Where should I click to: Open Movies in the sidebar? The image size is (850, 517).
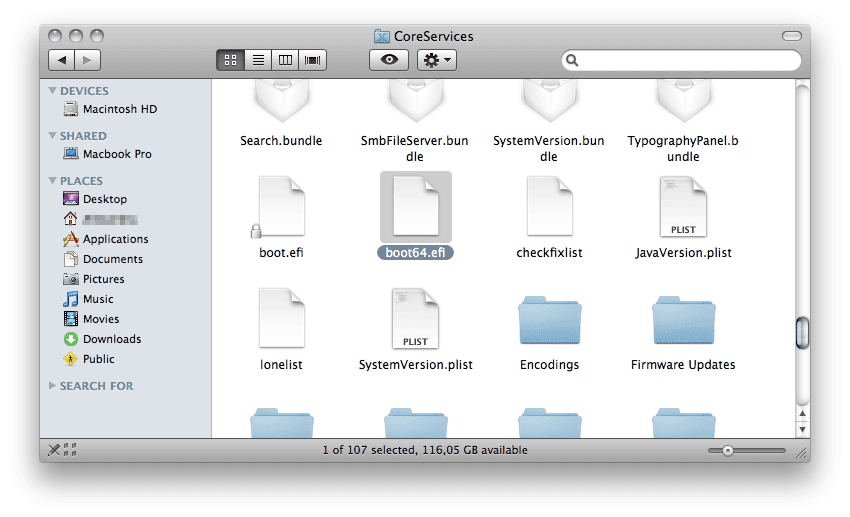[91, 319]
